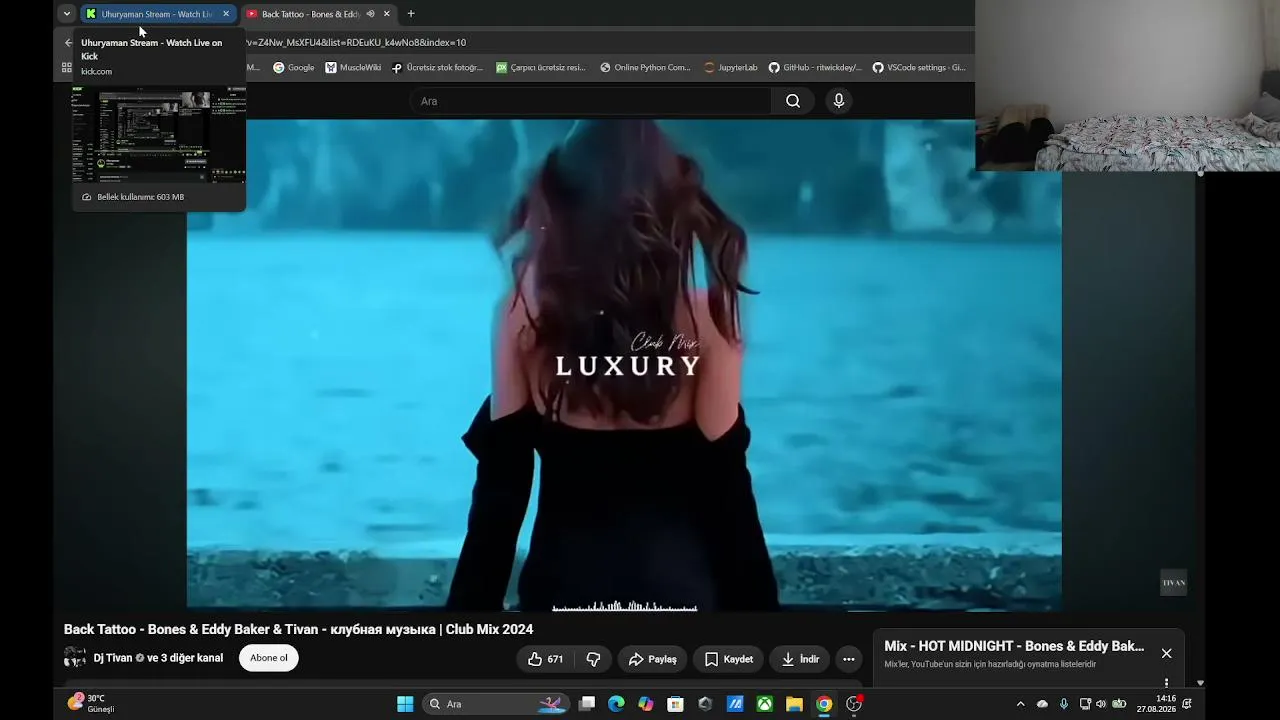The image size is (1280, 720).
Task: Mute audio on the Back Tattoo tab
Action: coord(371,14)
